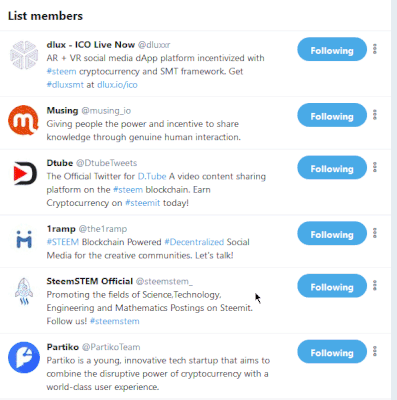The height and width of the screenshot is (400, 397).
Task: Open the #Decentralized hashtag in 1ramp bio
Action: tap(194, 242)
